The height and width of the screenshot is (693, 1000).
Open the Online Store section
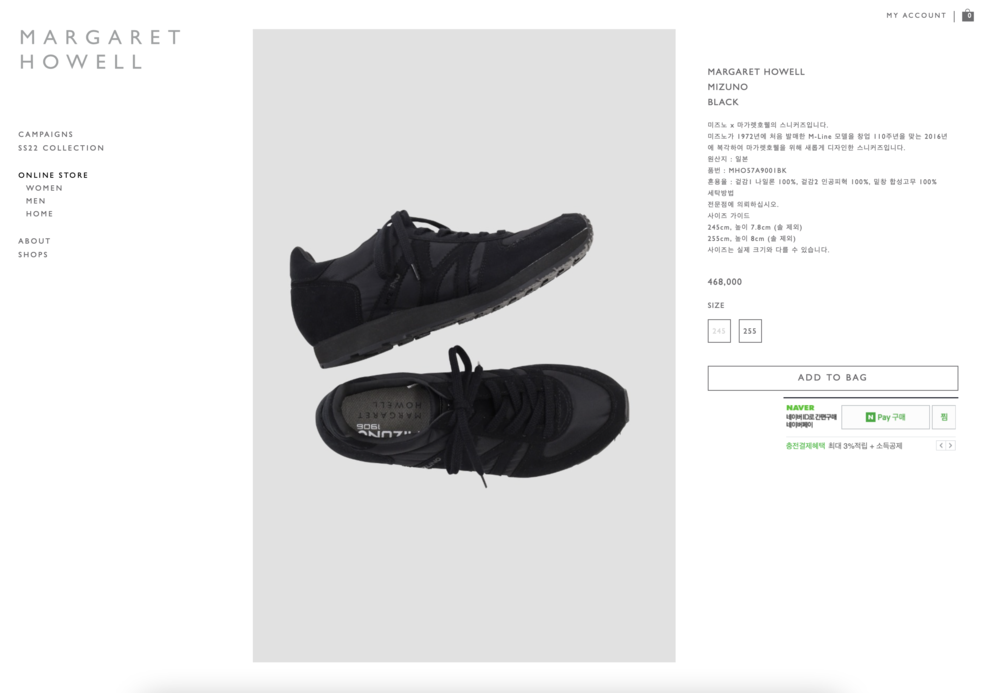[x=53, y=175]
